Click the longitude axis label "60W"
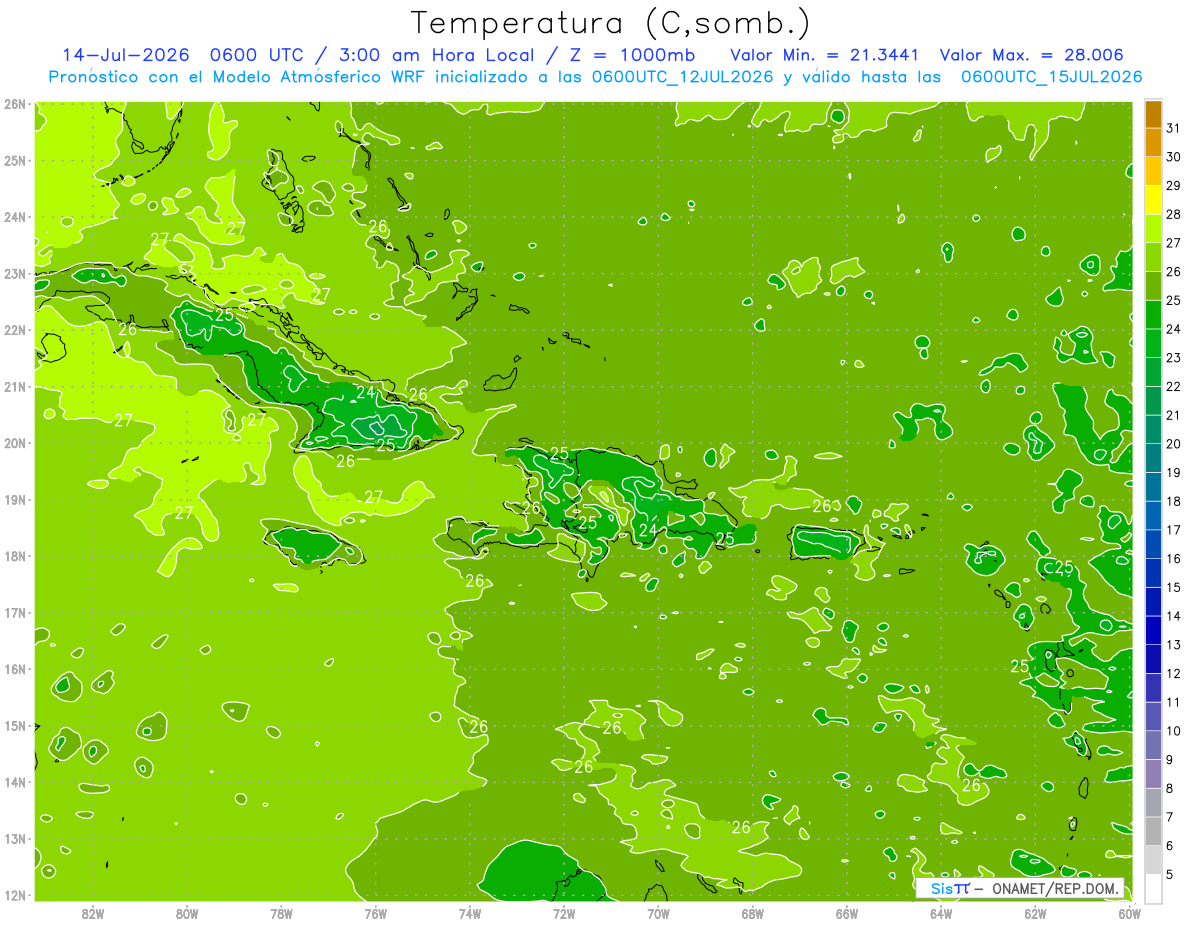This screenshot has height=927, width=1200. point(1130,912)
